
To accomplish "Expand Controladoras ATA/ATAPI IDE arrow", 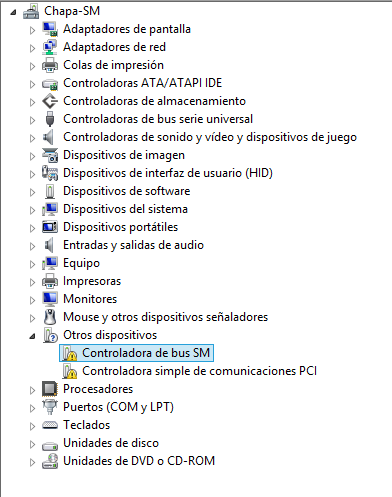I will [32, 84].
